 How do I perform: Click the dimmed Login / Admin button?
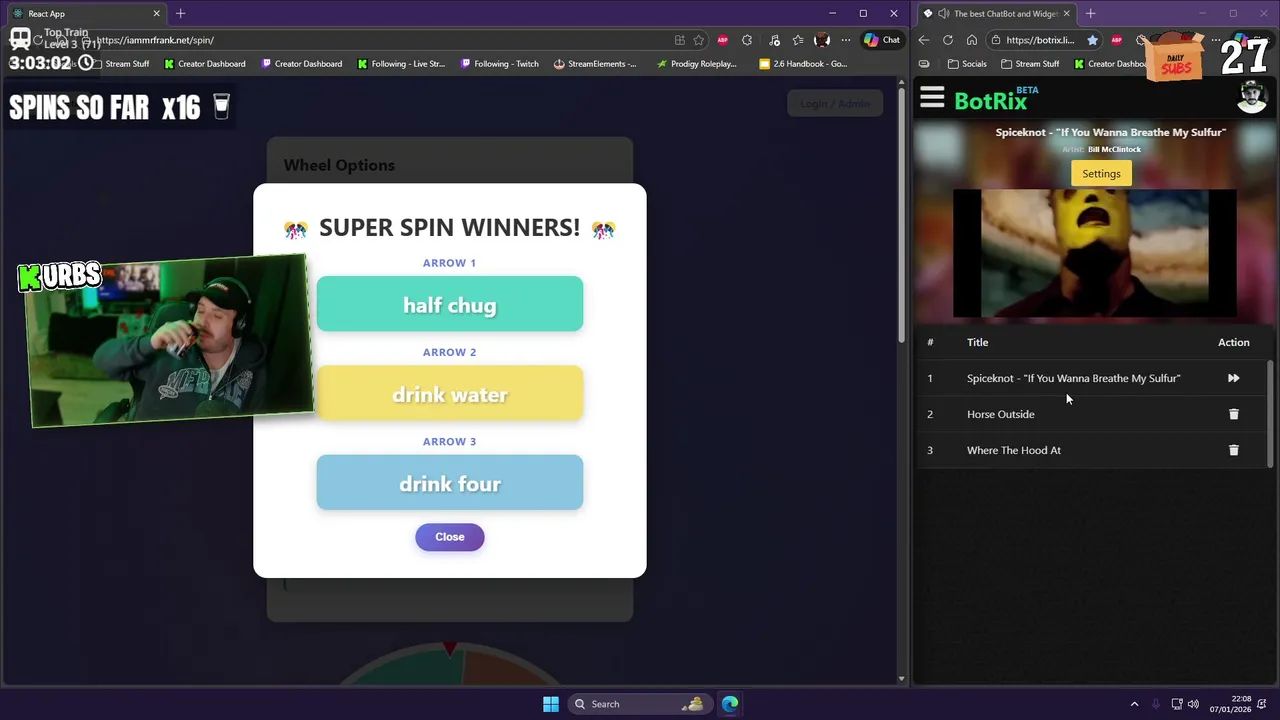coord(835,103)
